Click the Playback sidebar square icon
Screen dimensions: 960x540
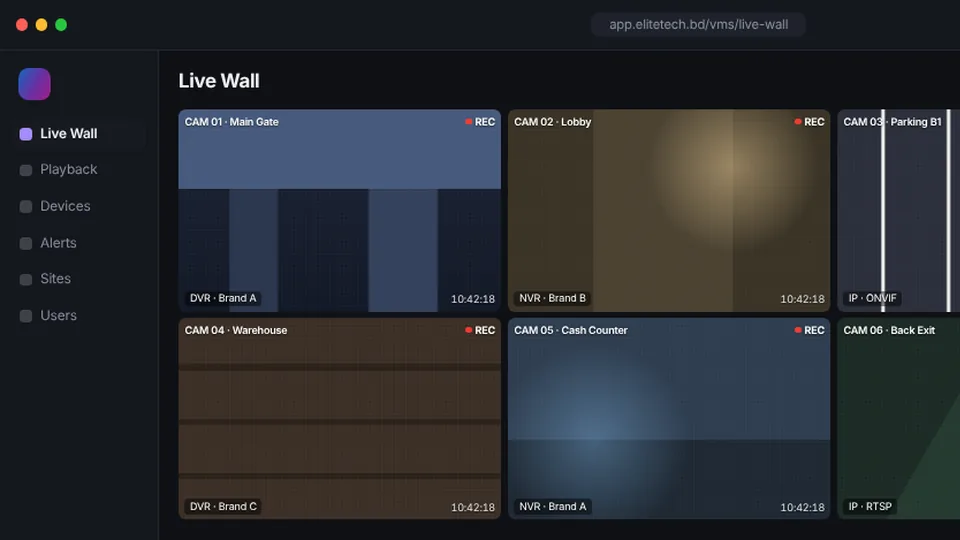[26, 170]
